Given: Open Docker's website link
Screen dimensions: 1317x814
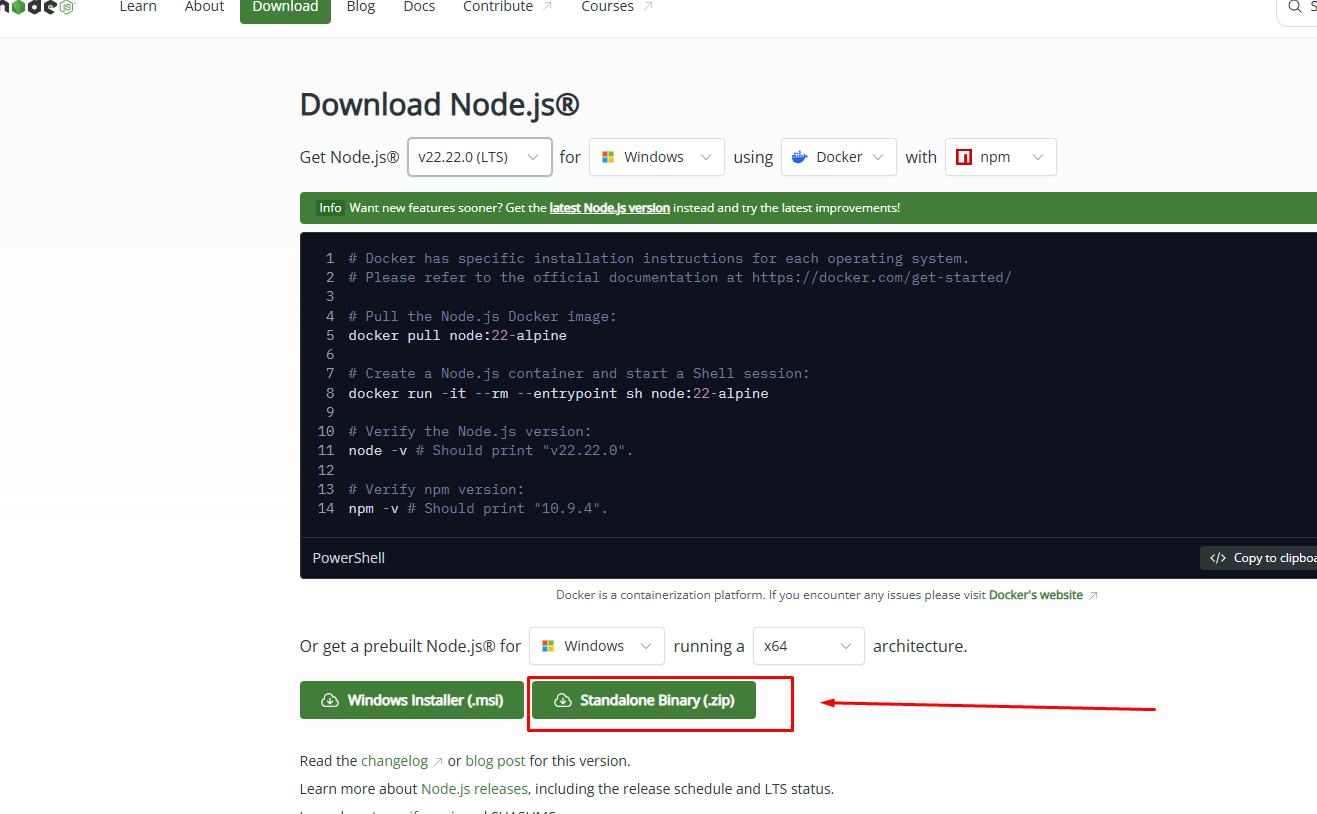Looking at the screenshot, I should [x=1043, y=595].
